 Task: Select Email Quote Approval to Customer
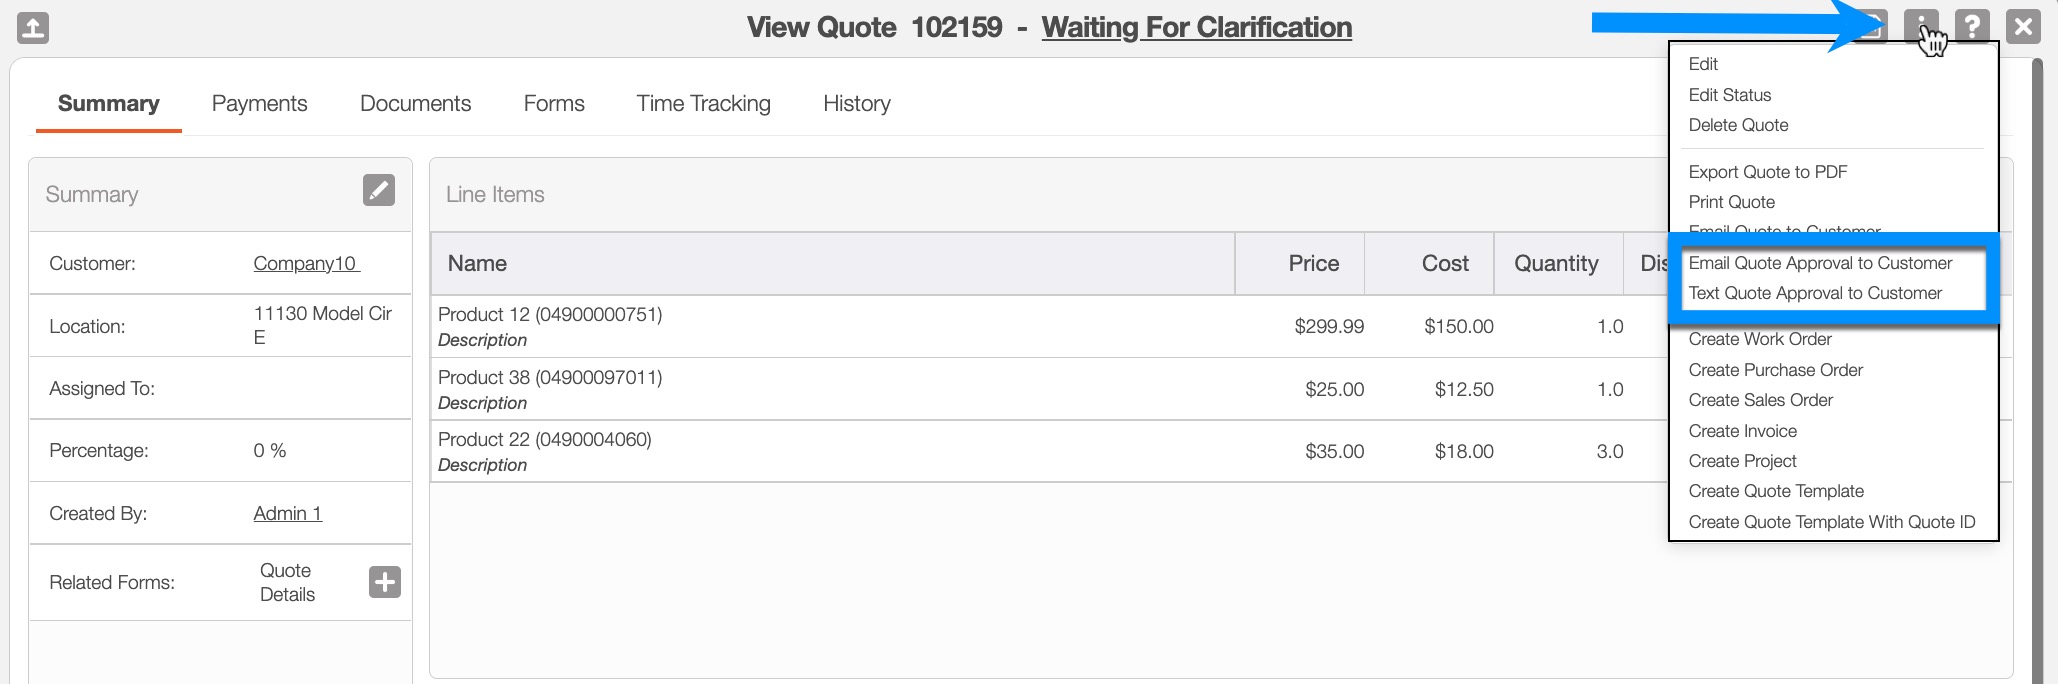[1820, 263]
